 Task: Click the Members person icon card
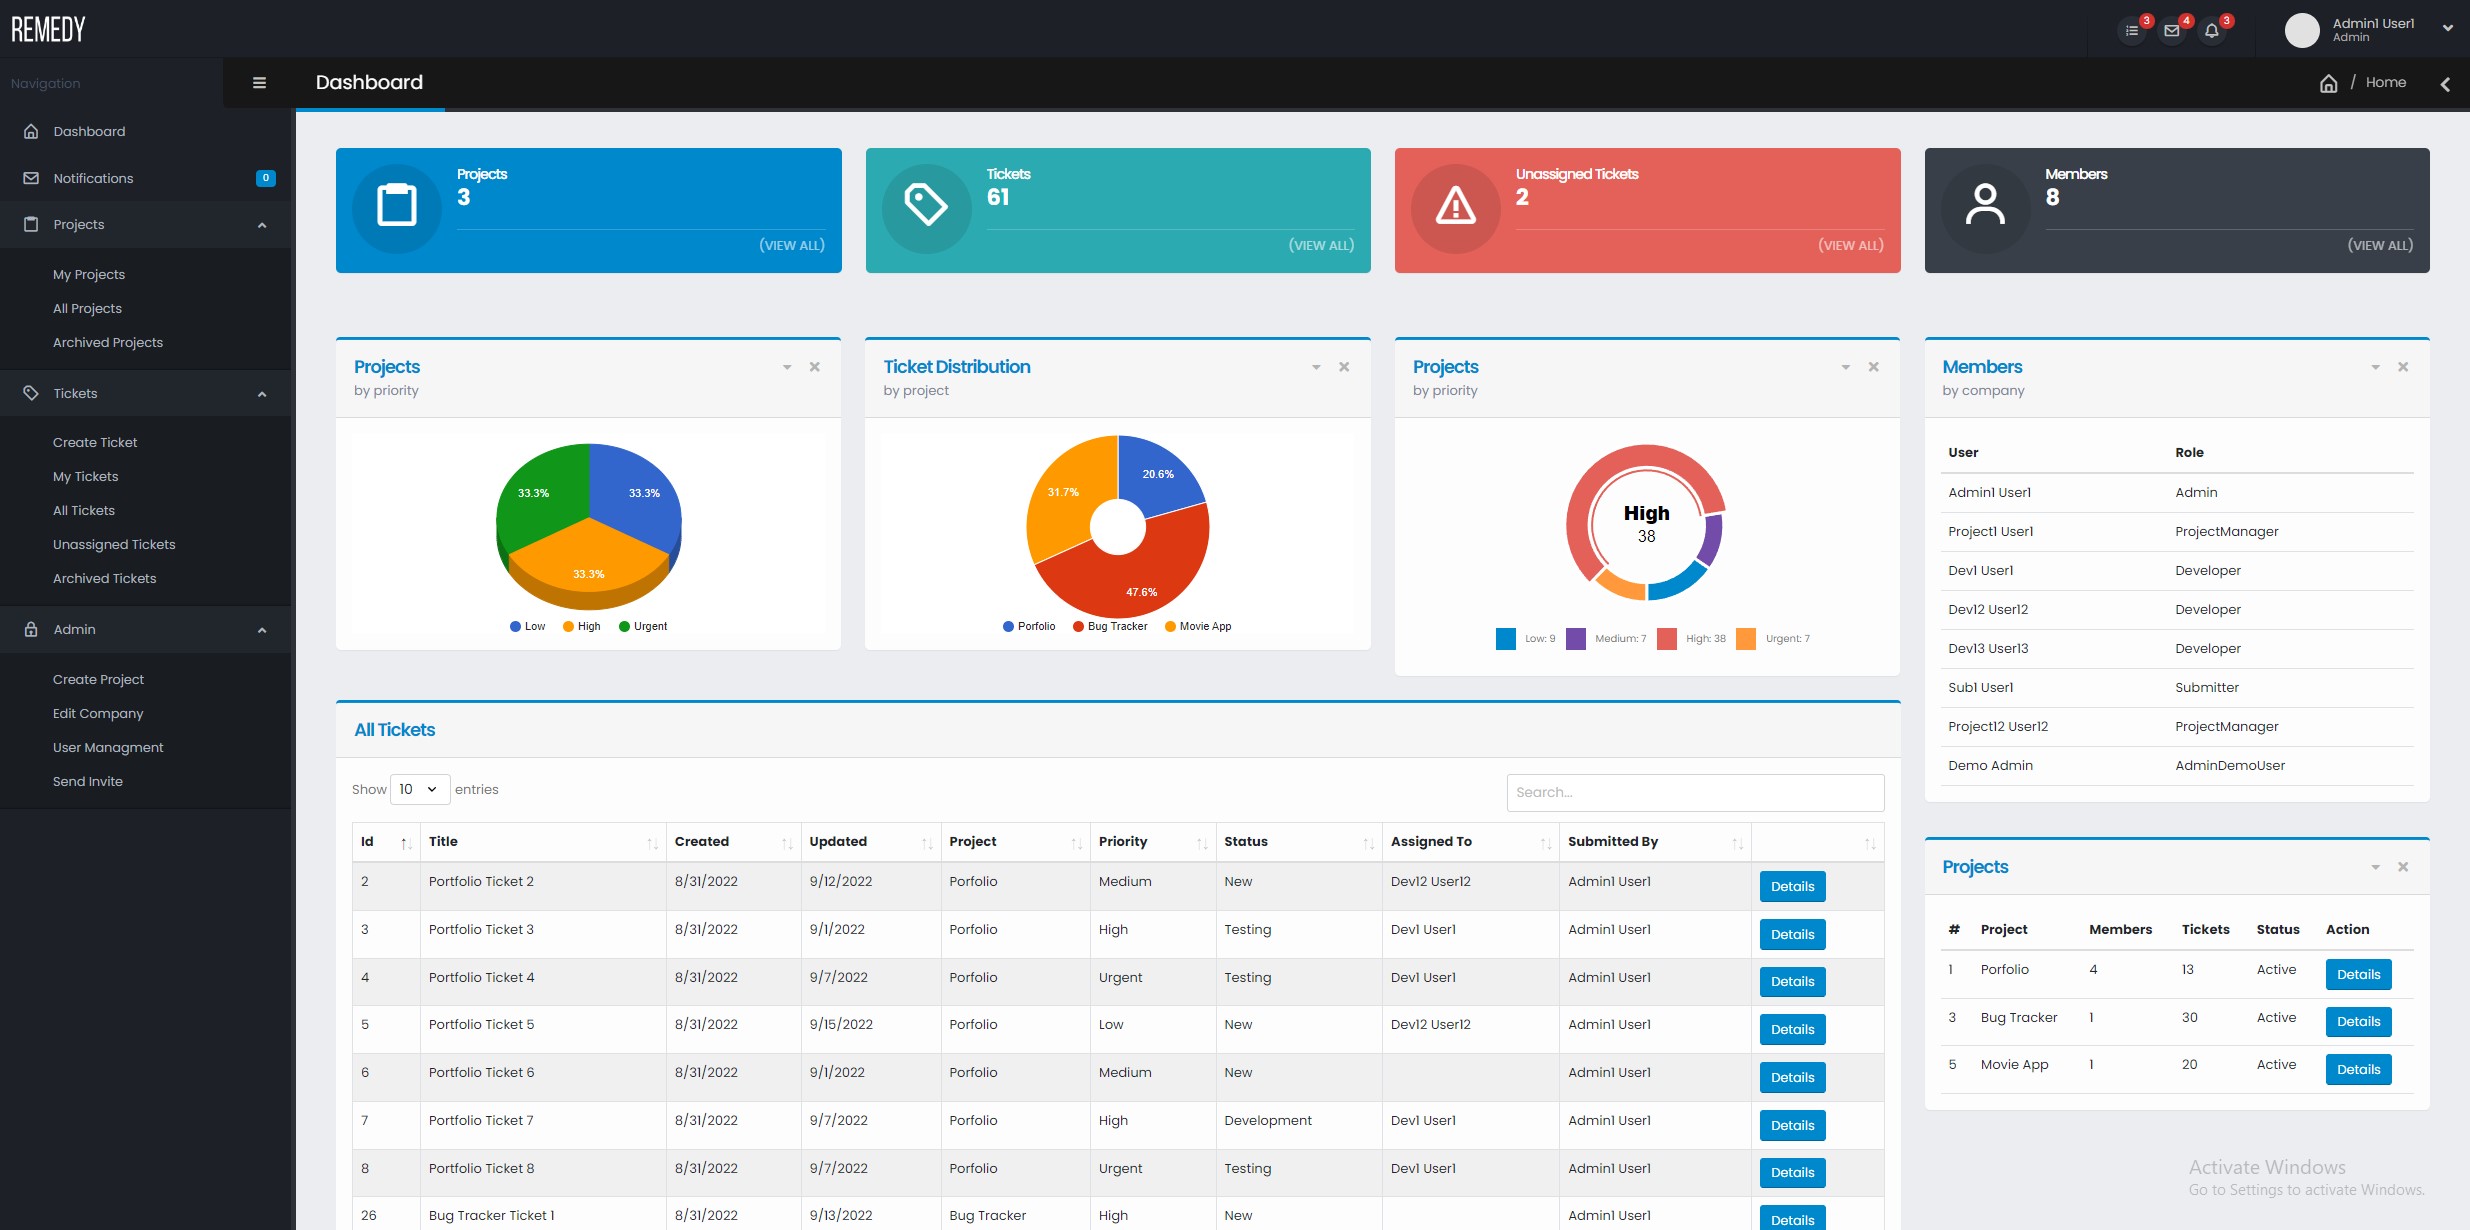coord(1985,208)
